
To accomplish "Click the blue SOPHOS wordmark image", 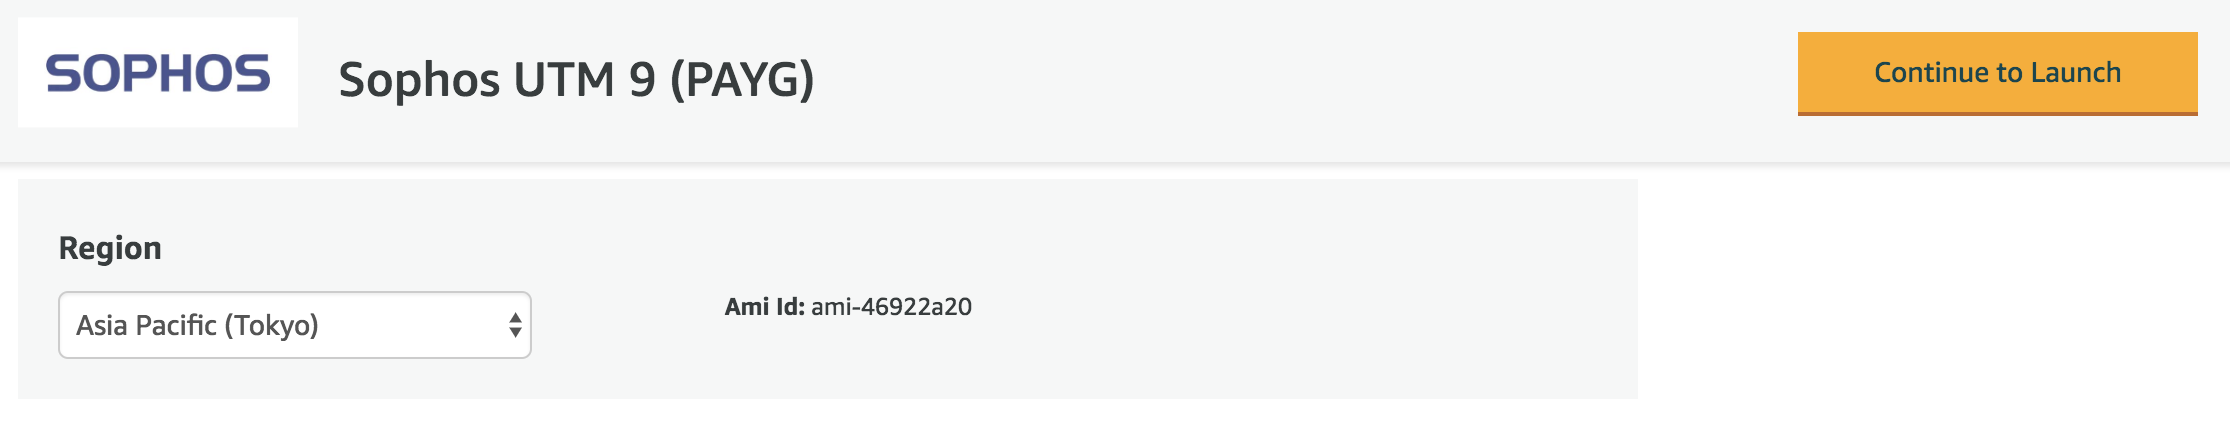I will [x=158, y=73].
